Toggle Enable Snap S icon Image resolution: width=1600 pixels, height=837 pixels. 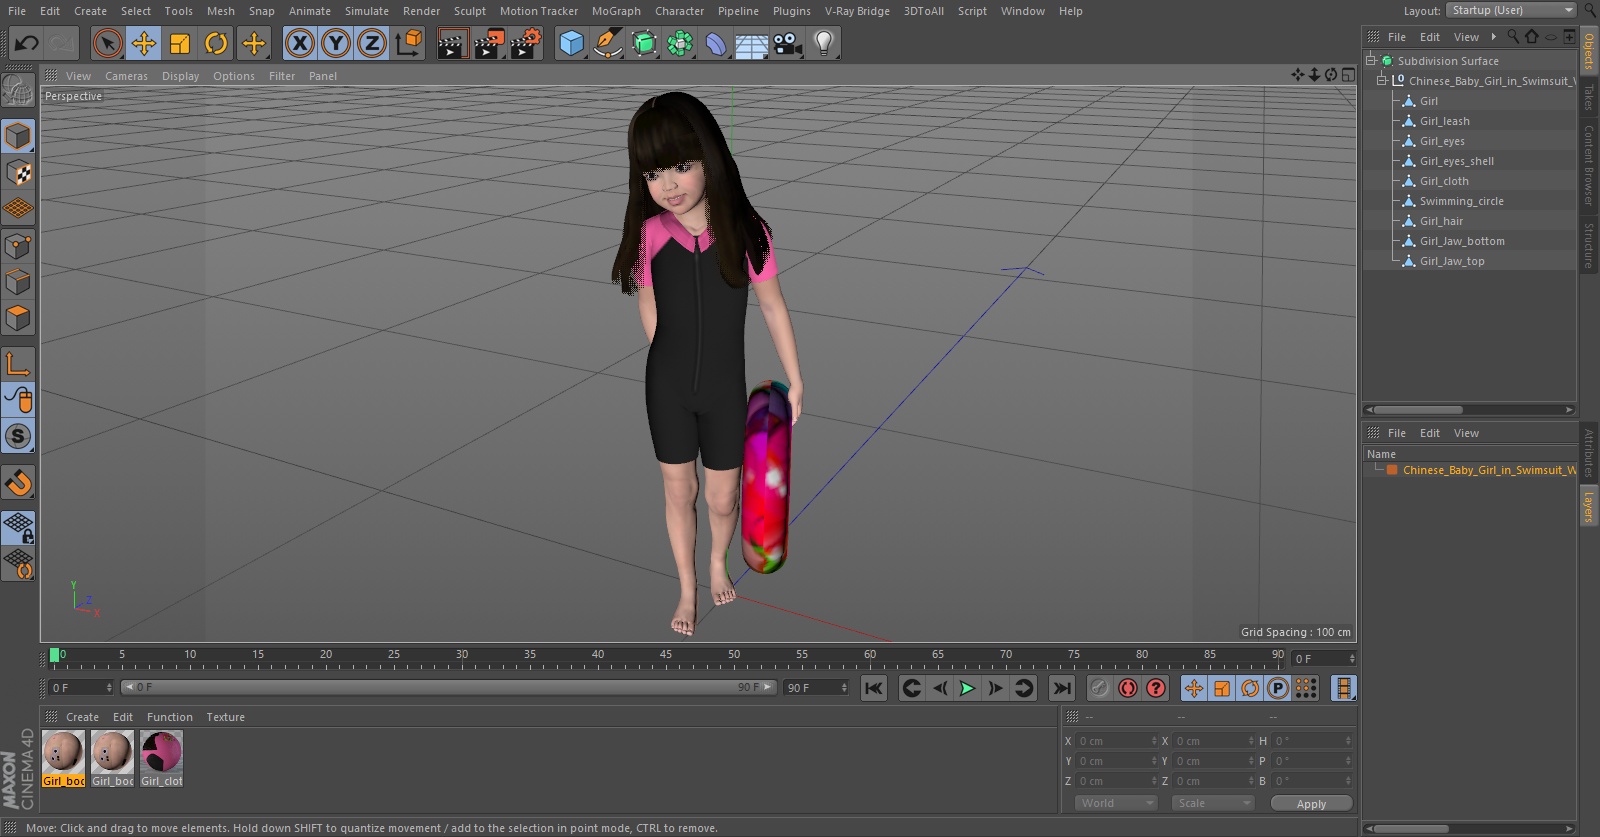(18, 436)
